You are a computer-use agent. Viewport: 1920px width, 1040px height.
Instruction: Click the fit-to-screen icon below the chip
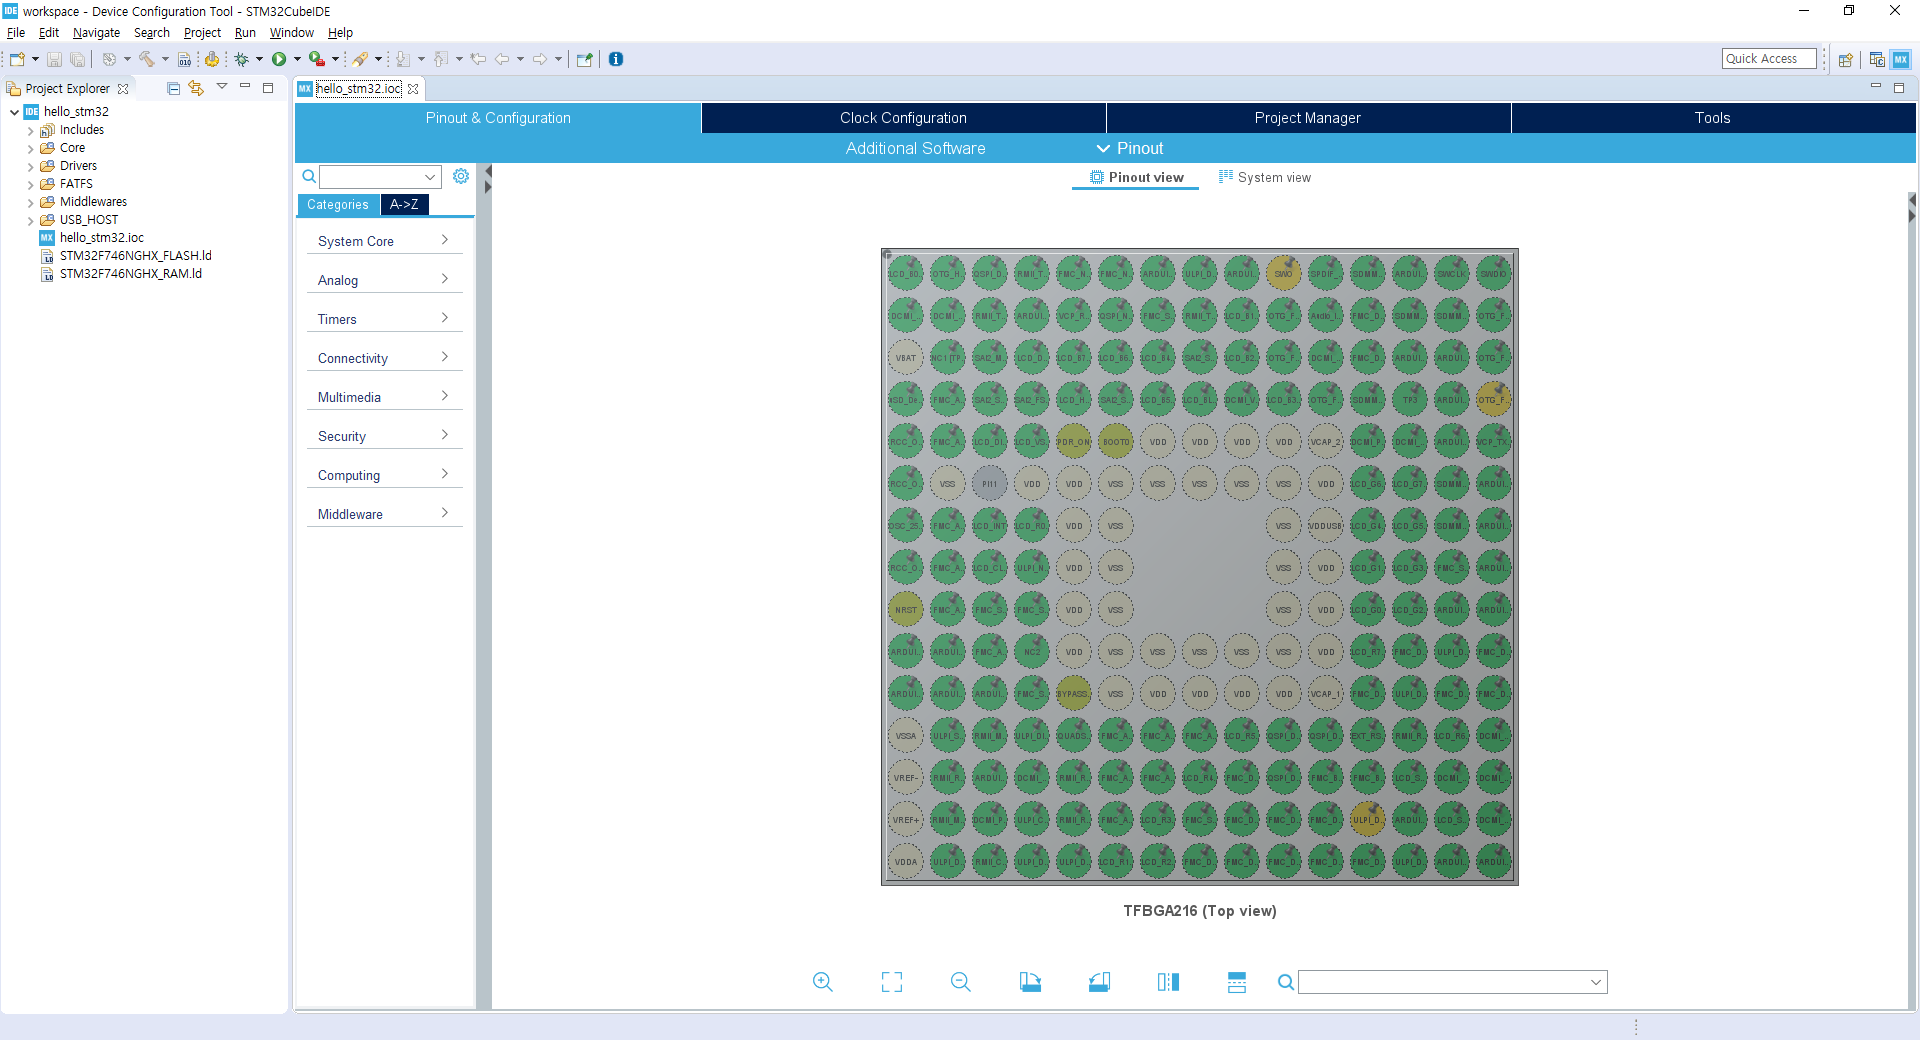891,982
